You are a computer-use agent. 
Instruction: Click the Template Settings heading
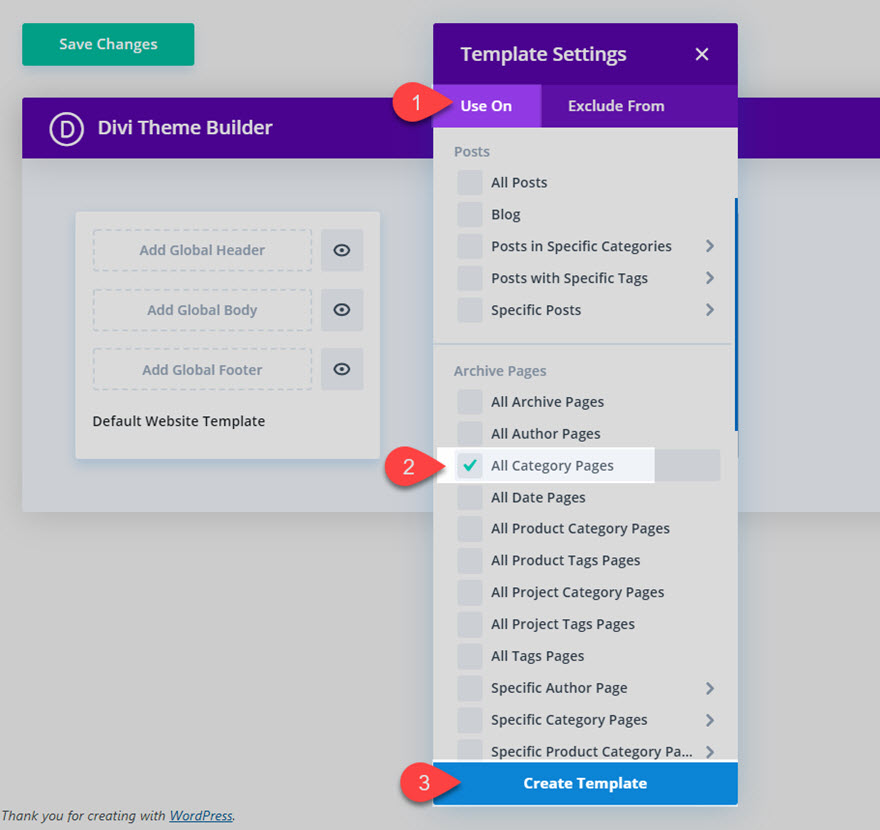[543, 54]
